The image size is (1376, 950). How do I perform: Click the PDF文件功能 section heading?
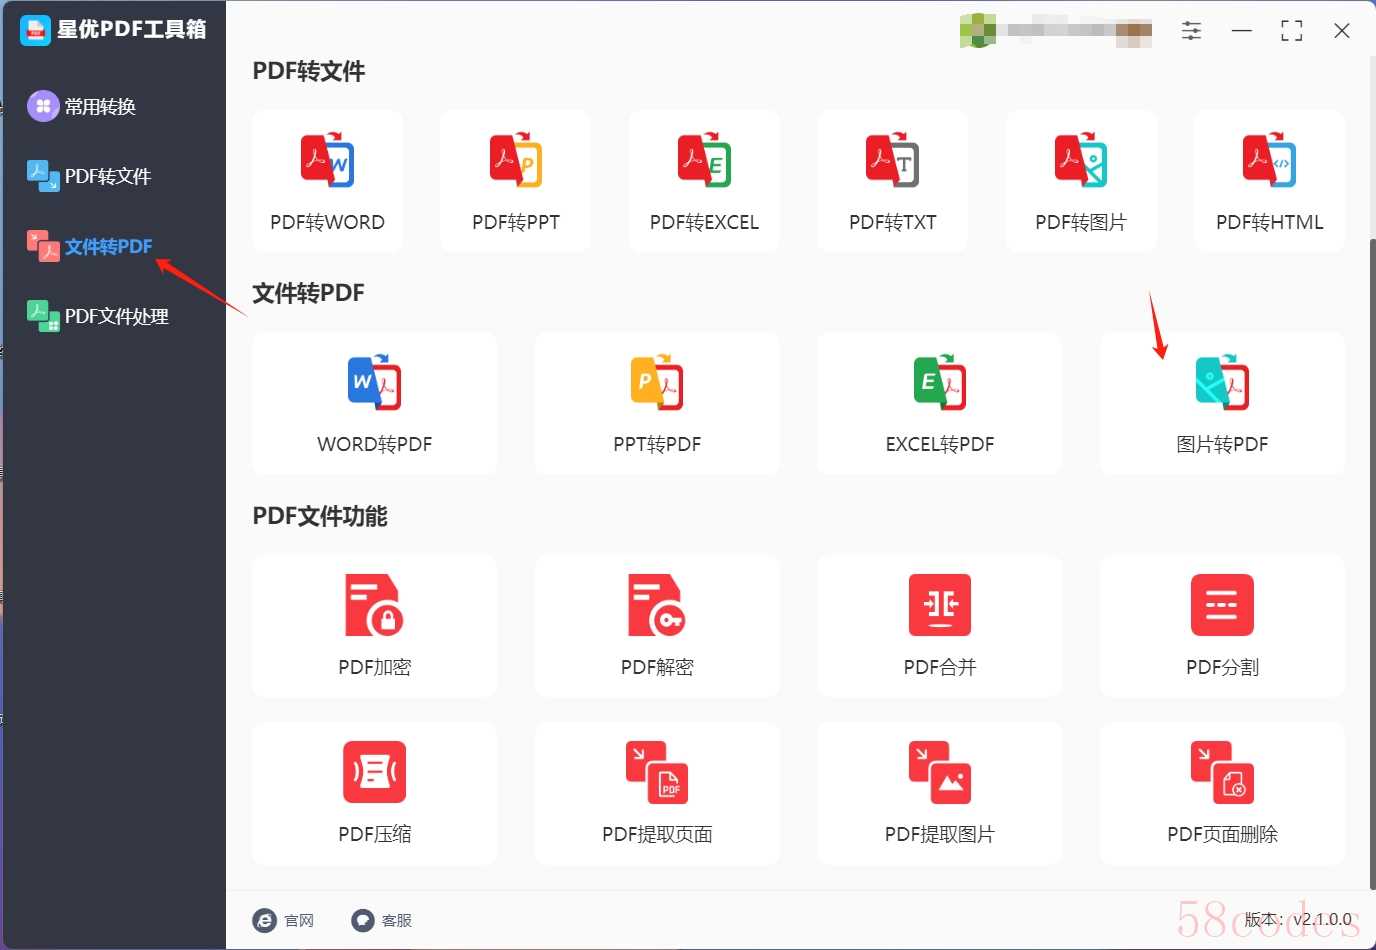[x=320, y=517]
